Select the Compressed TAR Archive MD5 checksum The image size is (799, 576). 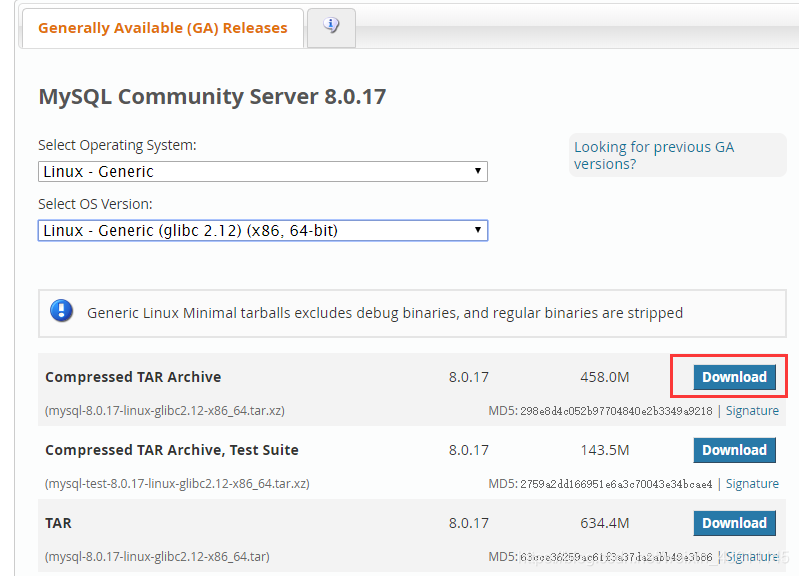tap(616, 411)
